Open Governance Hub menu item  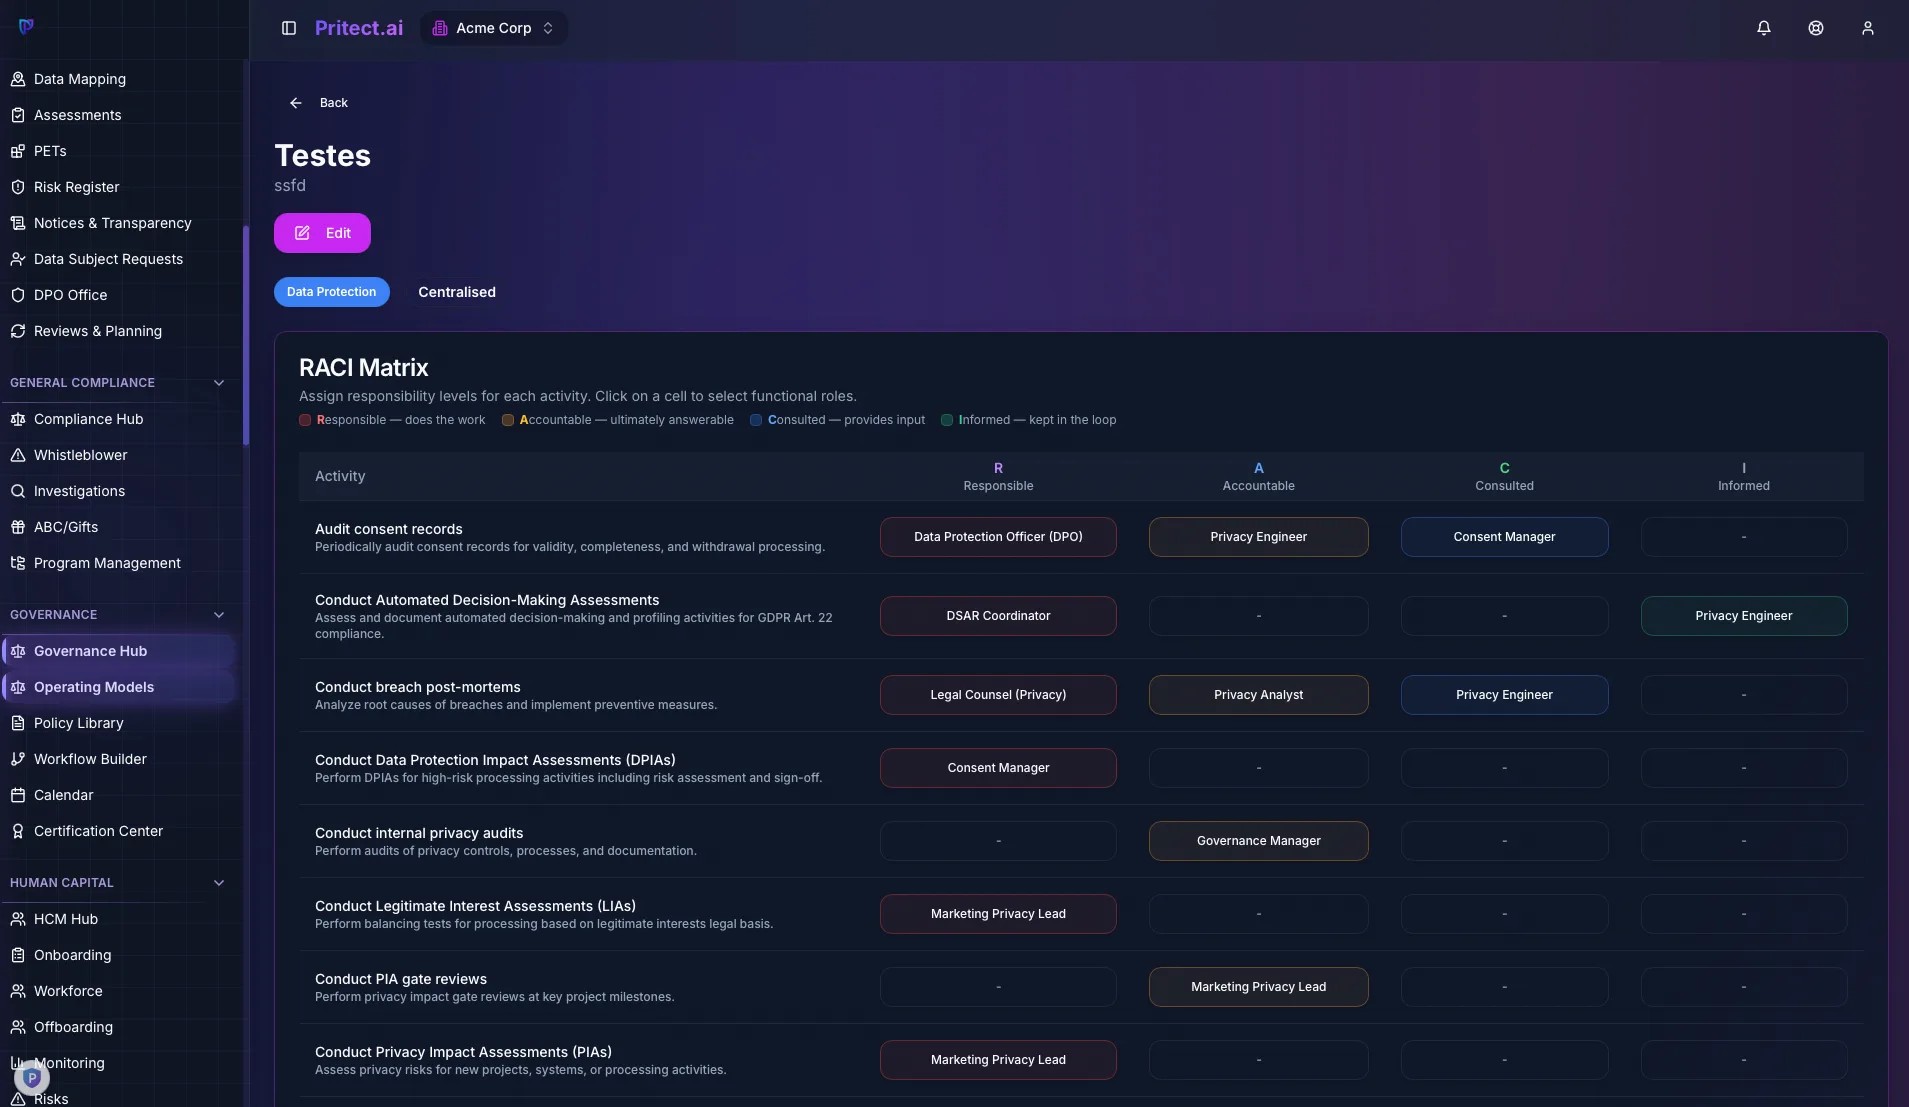(120, 651)
